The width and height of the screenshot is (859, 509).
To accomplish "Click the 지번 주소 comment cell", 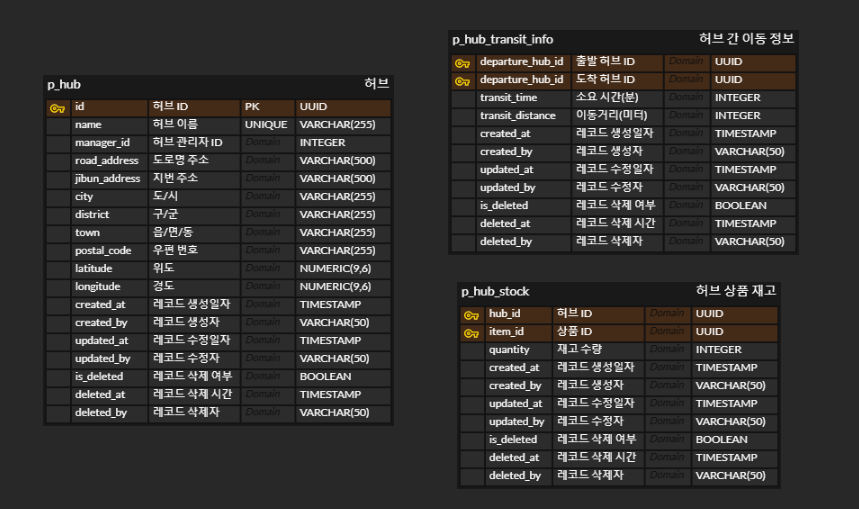I will click(194, 179).
